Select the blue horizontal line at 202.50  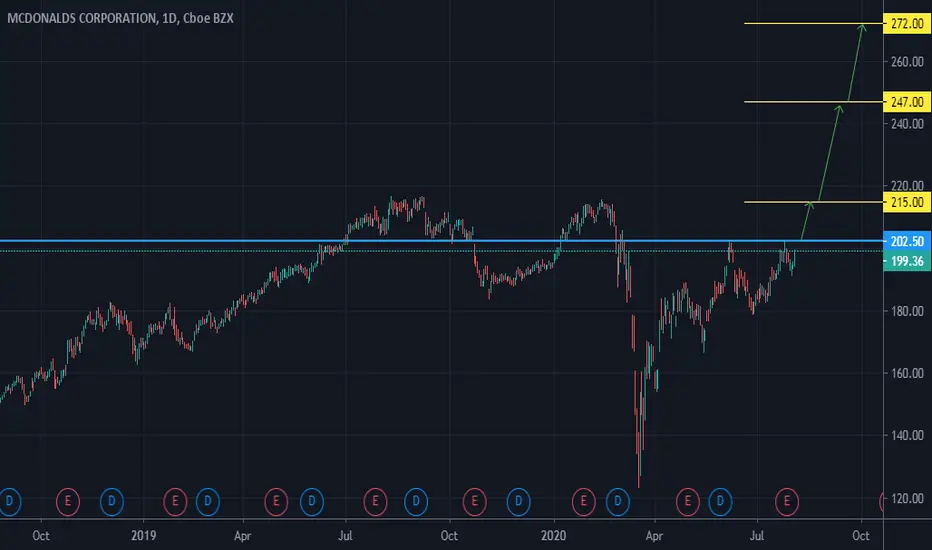[442, 241]
